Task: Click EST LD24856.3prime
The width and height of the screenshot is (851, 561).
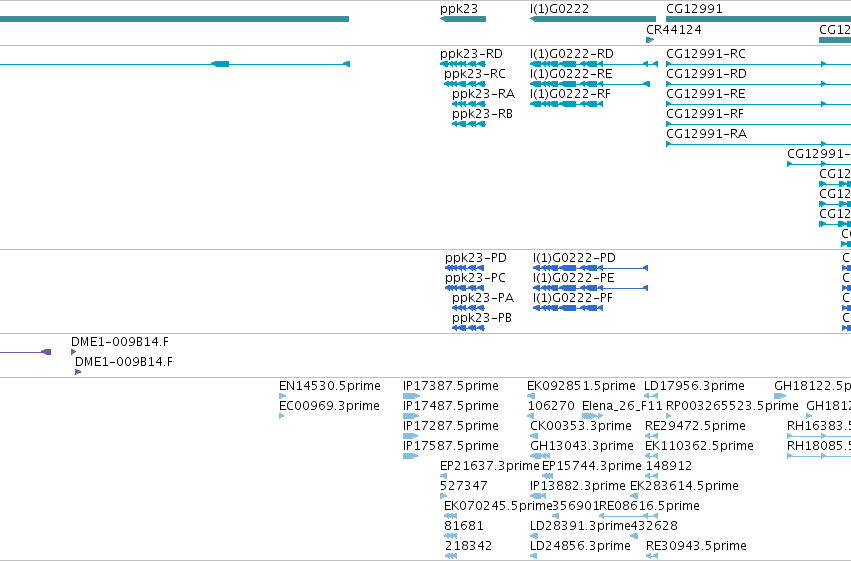Action: pyautogui.click(x=580, y=546)
